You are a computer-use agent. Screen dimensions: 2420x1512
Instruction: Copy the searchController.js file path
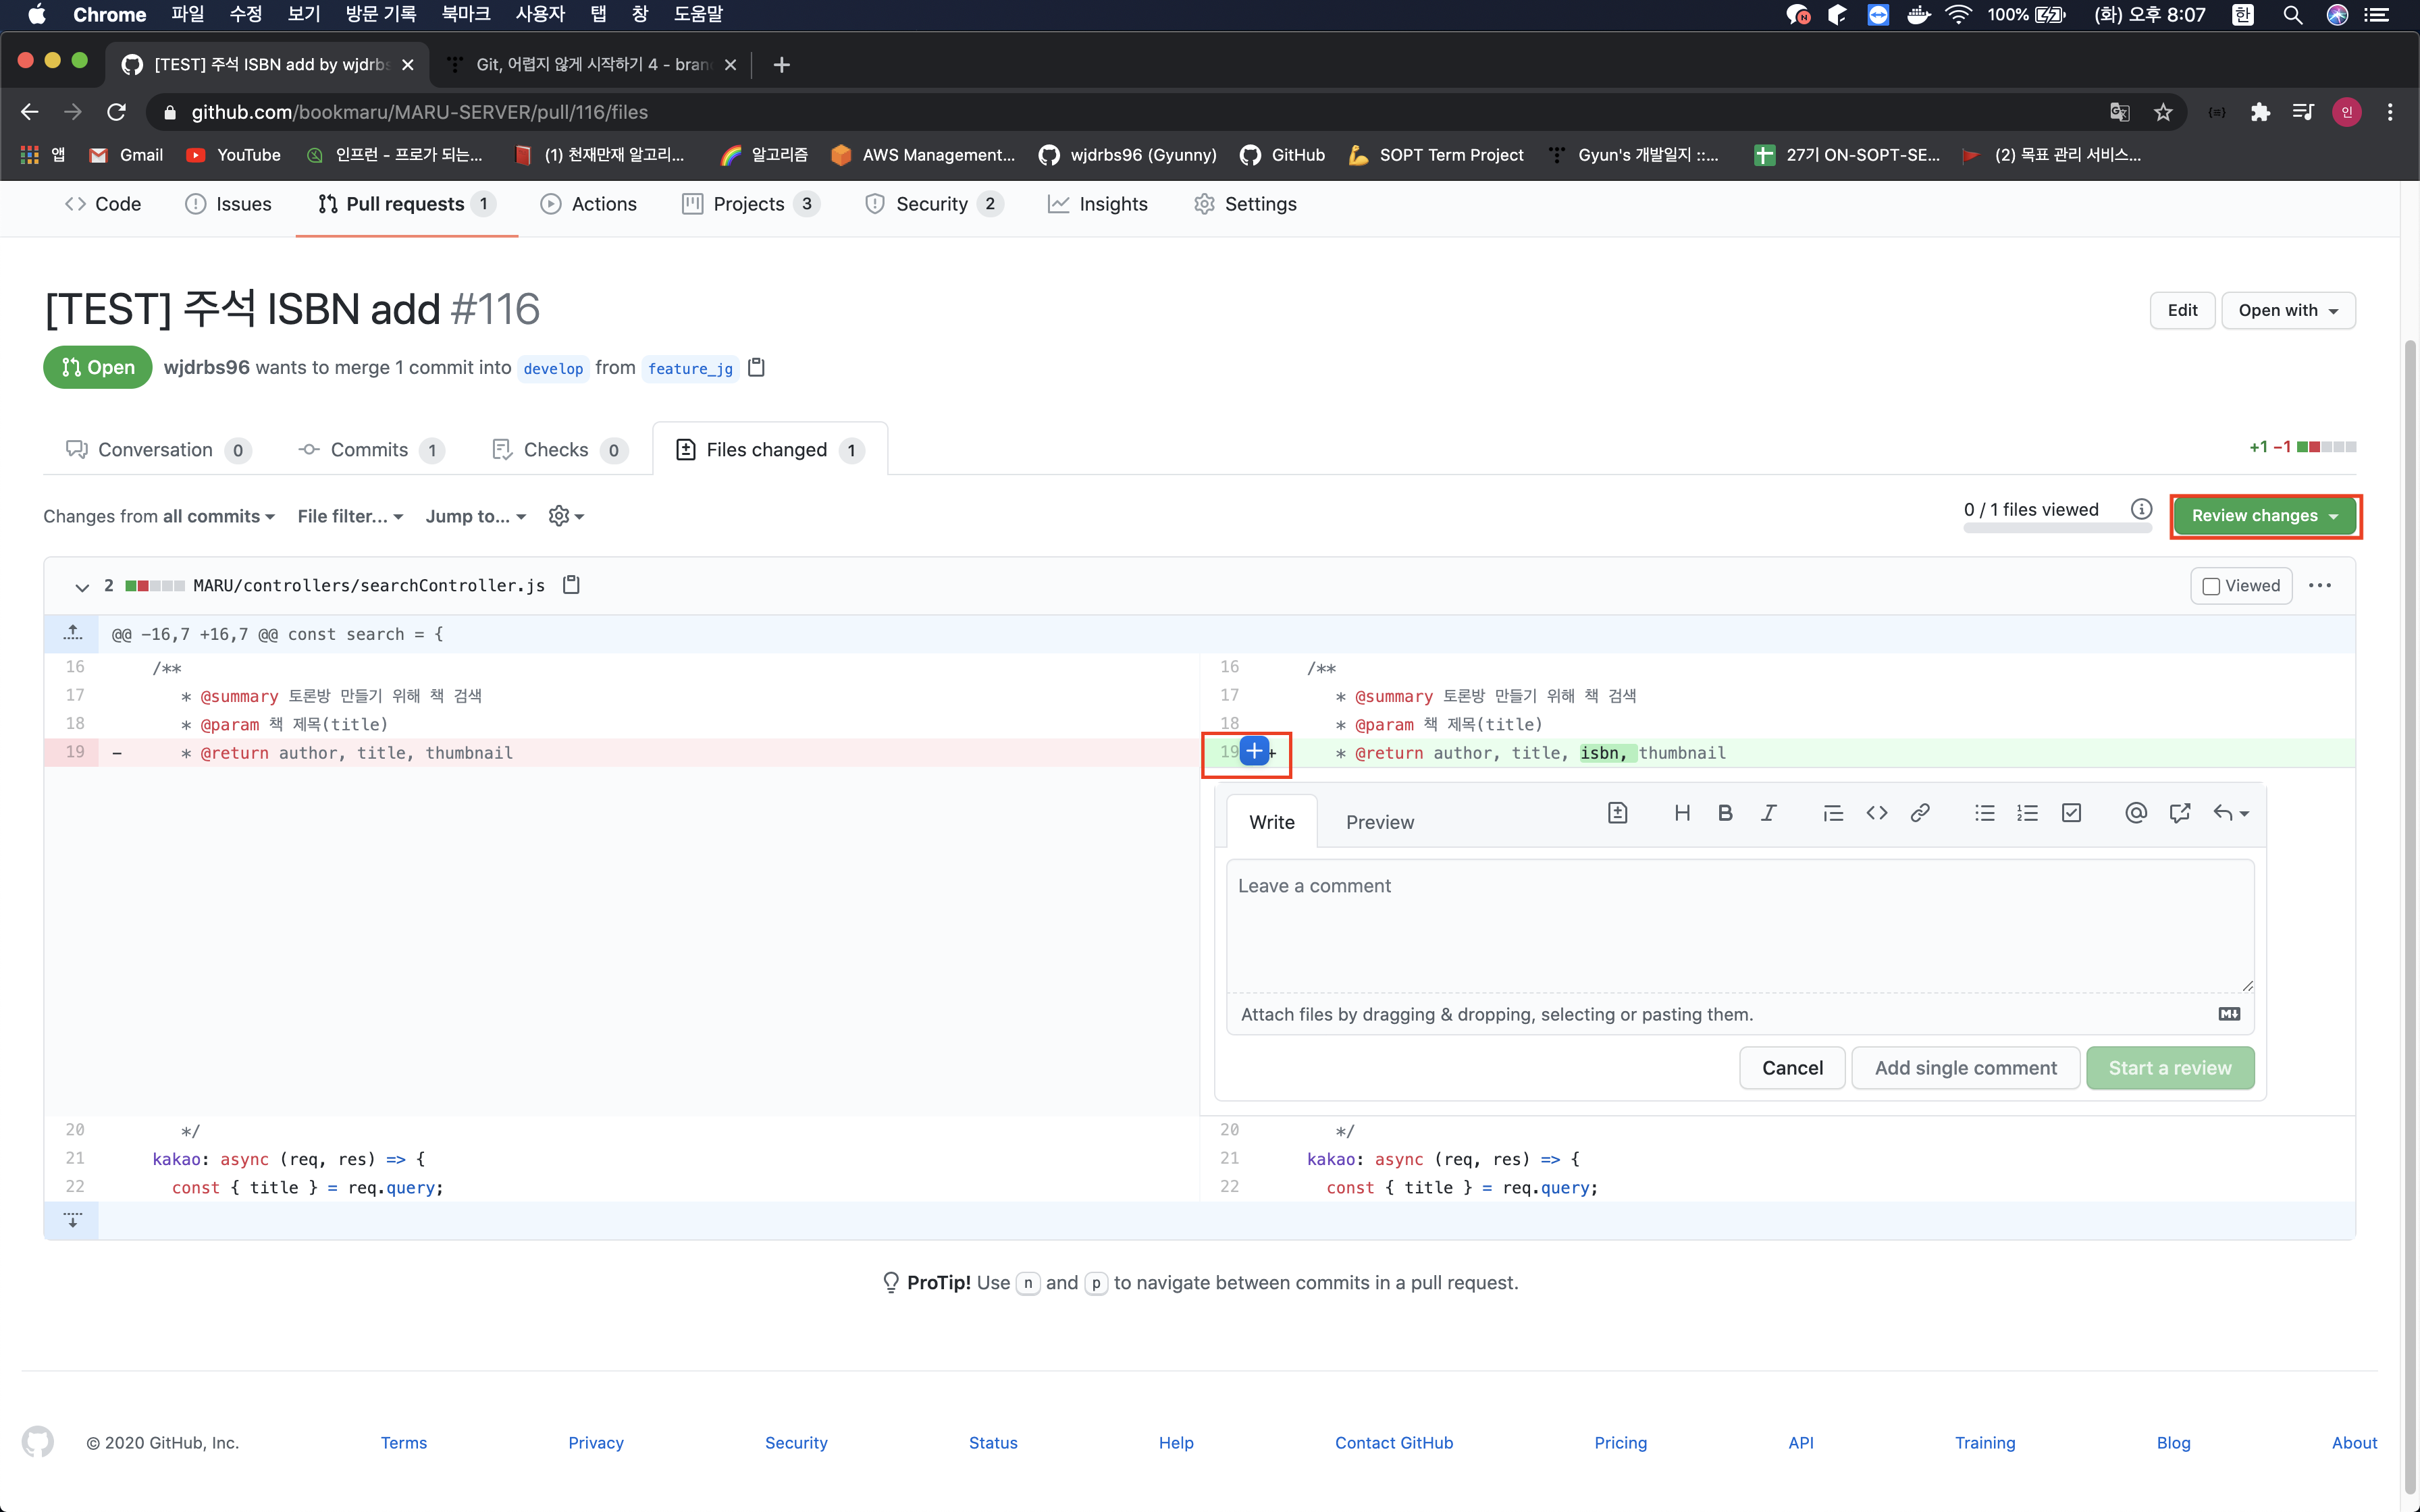click(x=571, y=585)
